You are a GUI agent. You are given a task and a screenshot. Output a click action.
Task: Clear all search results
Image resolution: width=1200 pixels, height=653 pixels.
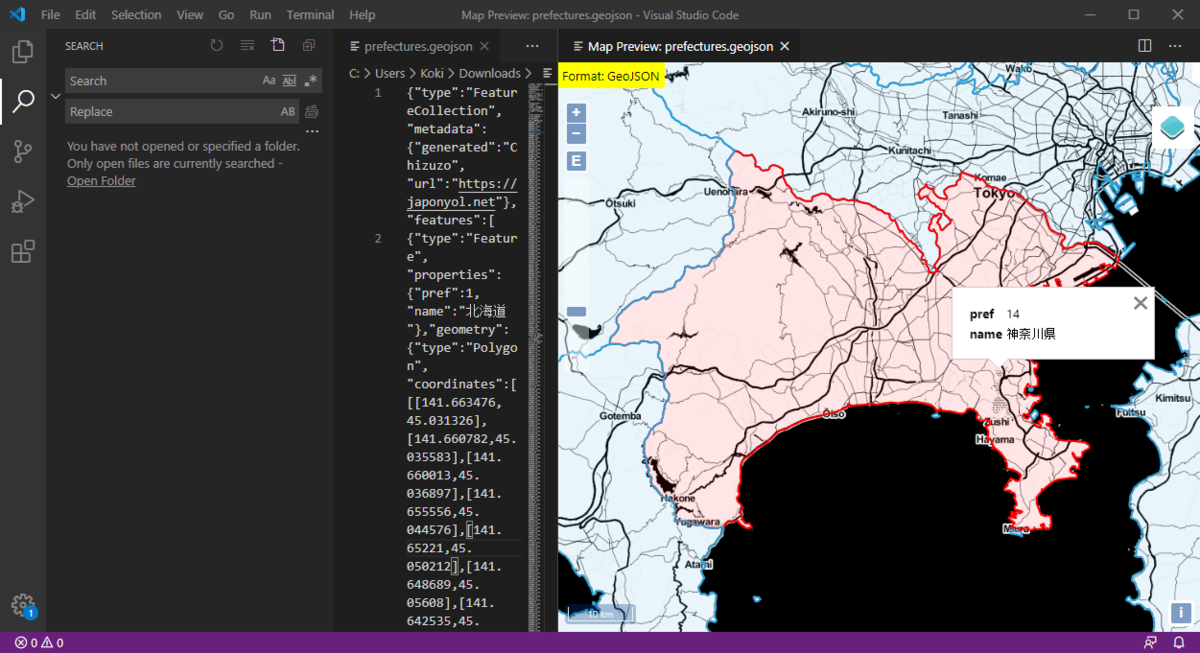[x=246, y=45]
